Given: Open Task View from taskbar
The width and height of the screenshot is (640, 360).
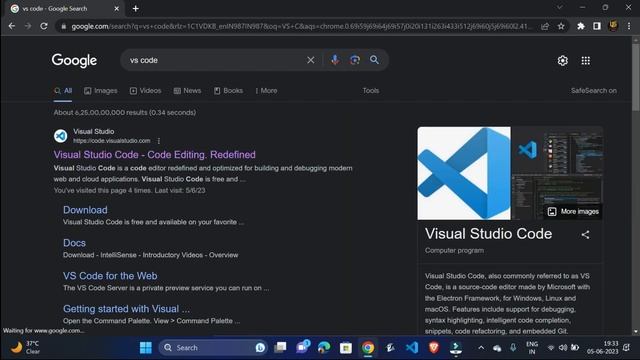Looking at the screenshot, I should [x=280, y=348].
